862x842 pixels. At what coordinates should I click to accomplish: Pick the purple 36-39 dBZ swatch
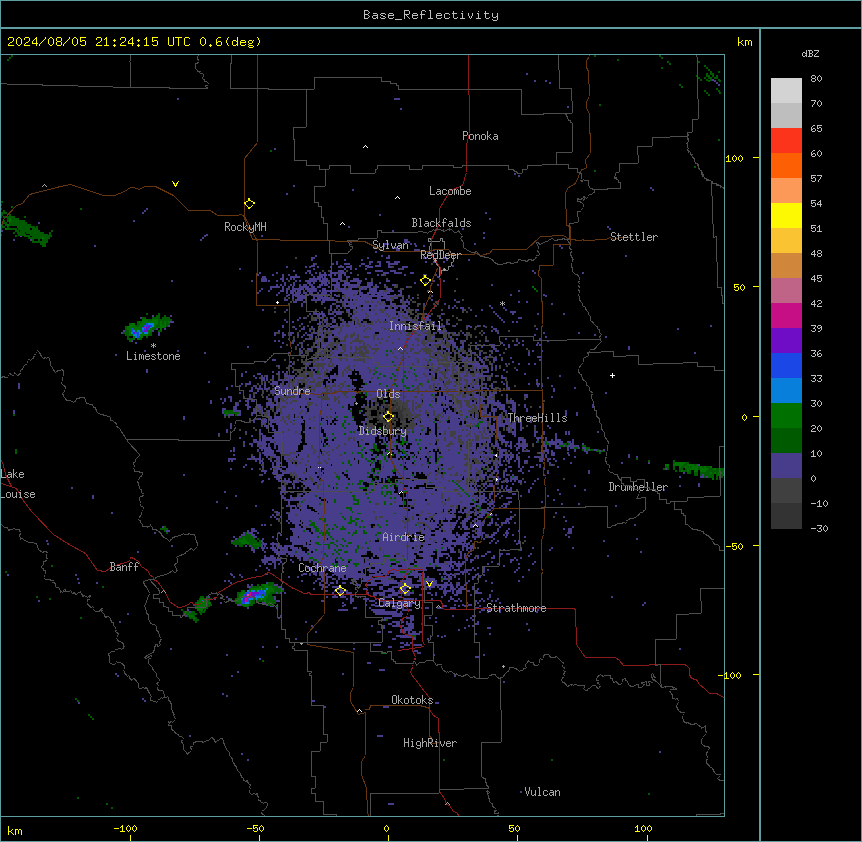(x=786, y=340)
